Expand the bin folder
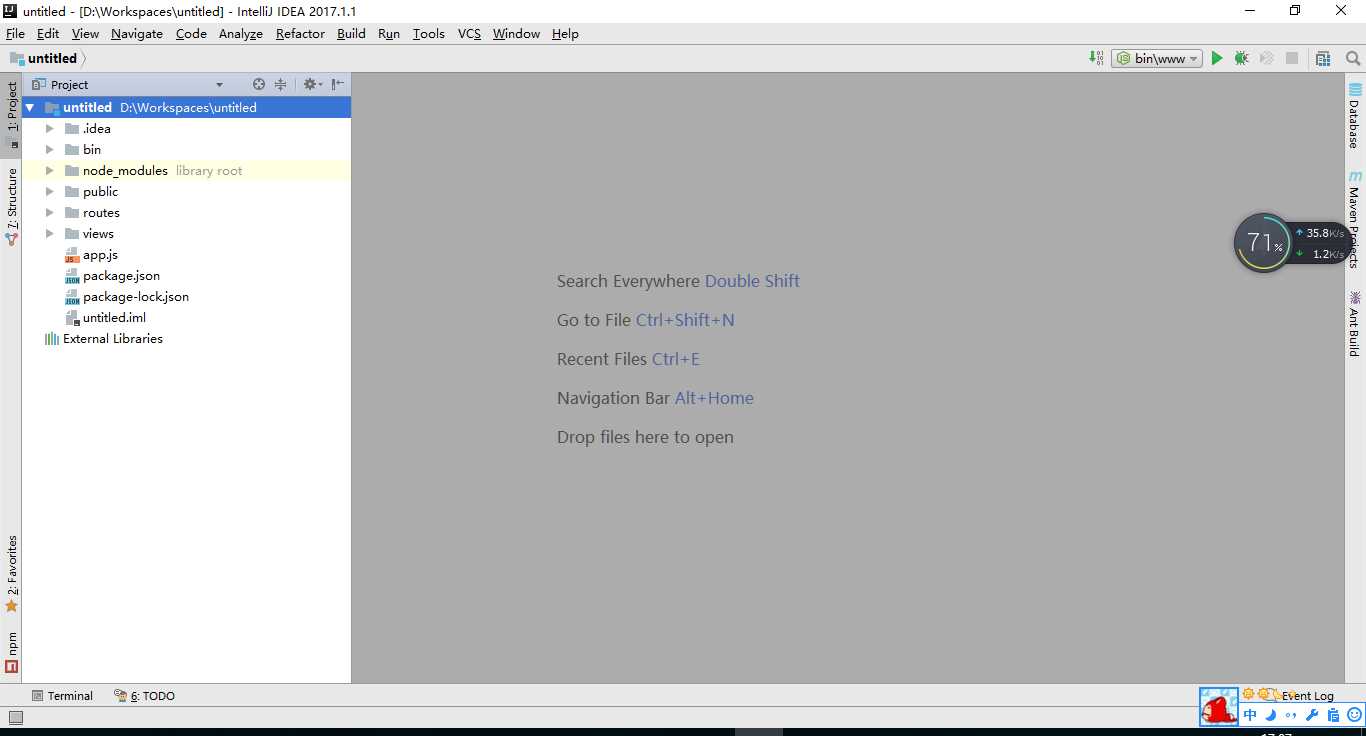The height and width of the screenshot is (736, 1366). (50, 150)
